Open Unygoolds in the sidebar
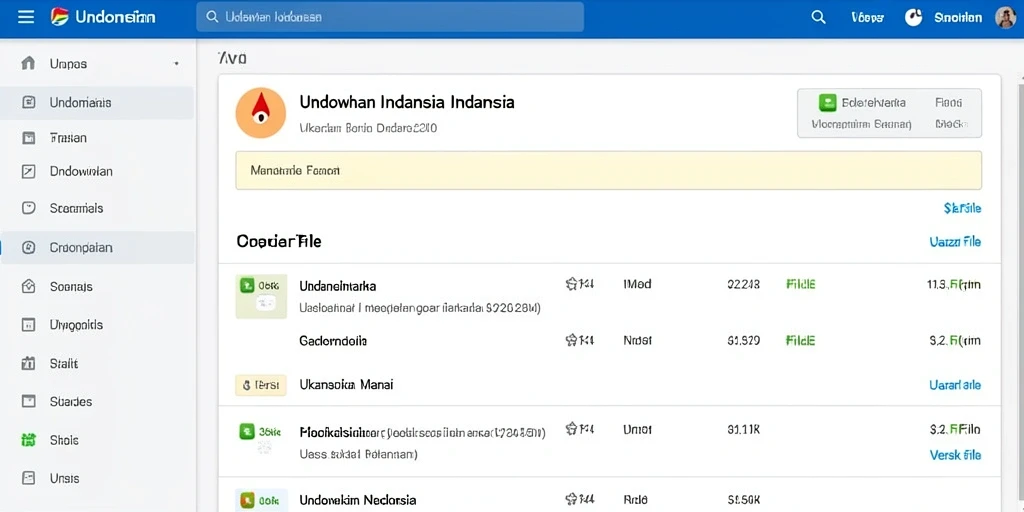This screenshot has height=512, width=1024. (x=76, y=325)
